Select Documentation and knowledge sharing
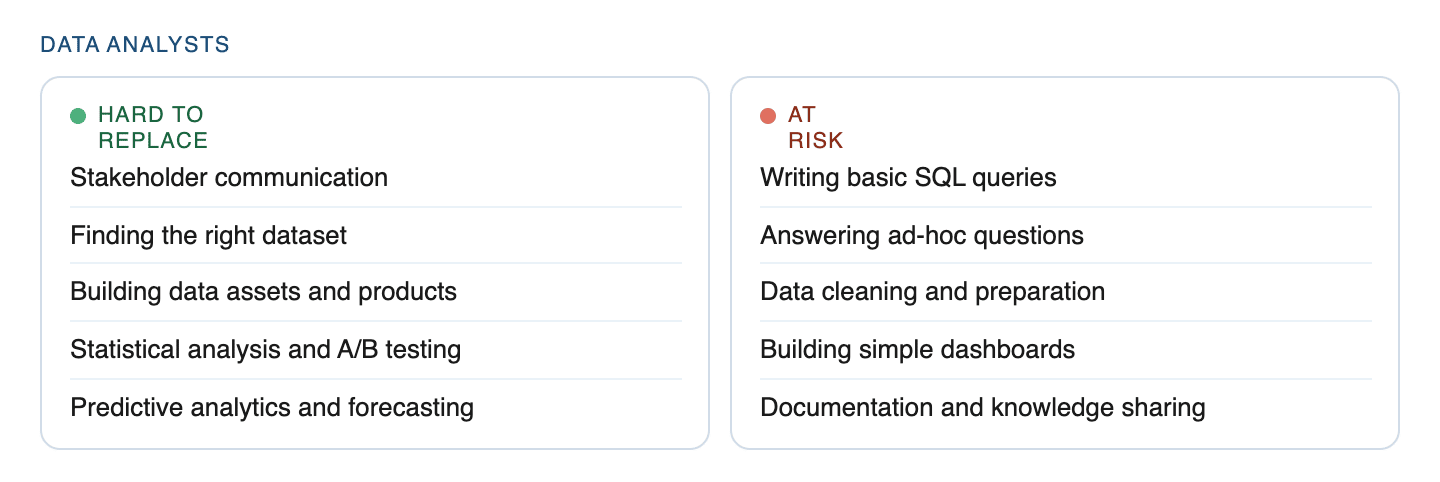The image size is (1440, 482). 982,408
